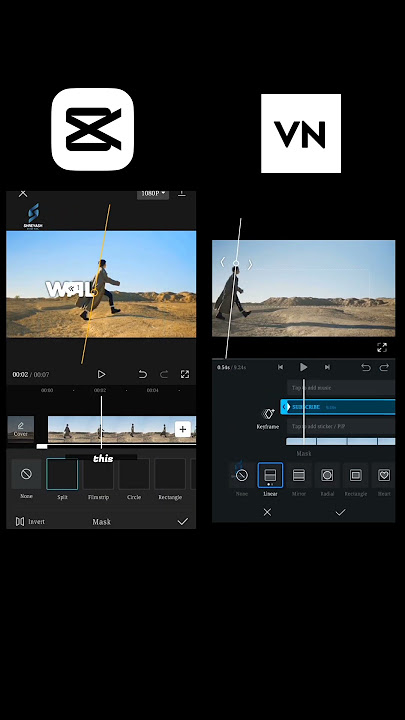Skip to previous clip in VN
This screenshot has width=405, height=720.
click(280, 367)
